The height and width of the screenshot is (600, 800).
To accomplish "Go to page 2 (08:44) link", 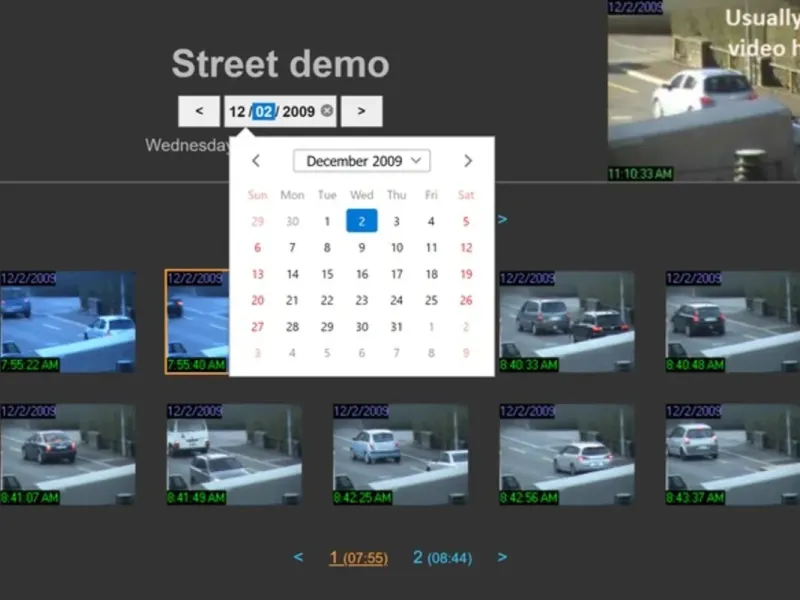I will 442,558.
